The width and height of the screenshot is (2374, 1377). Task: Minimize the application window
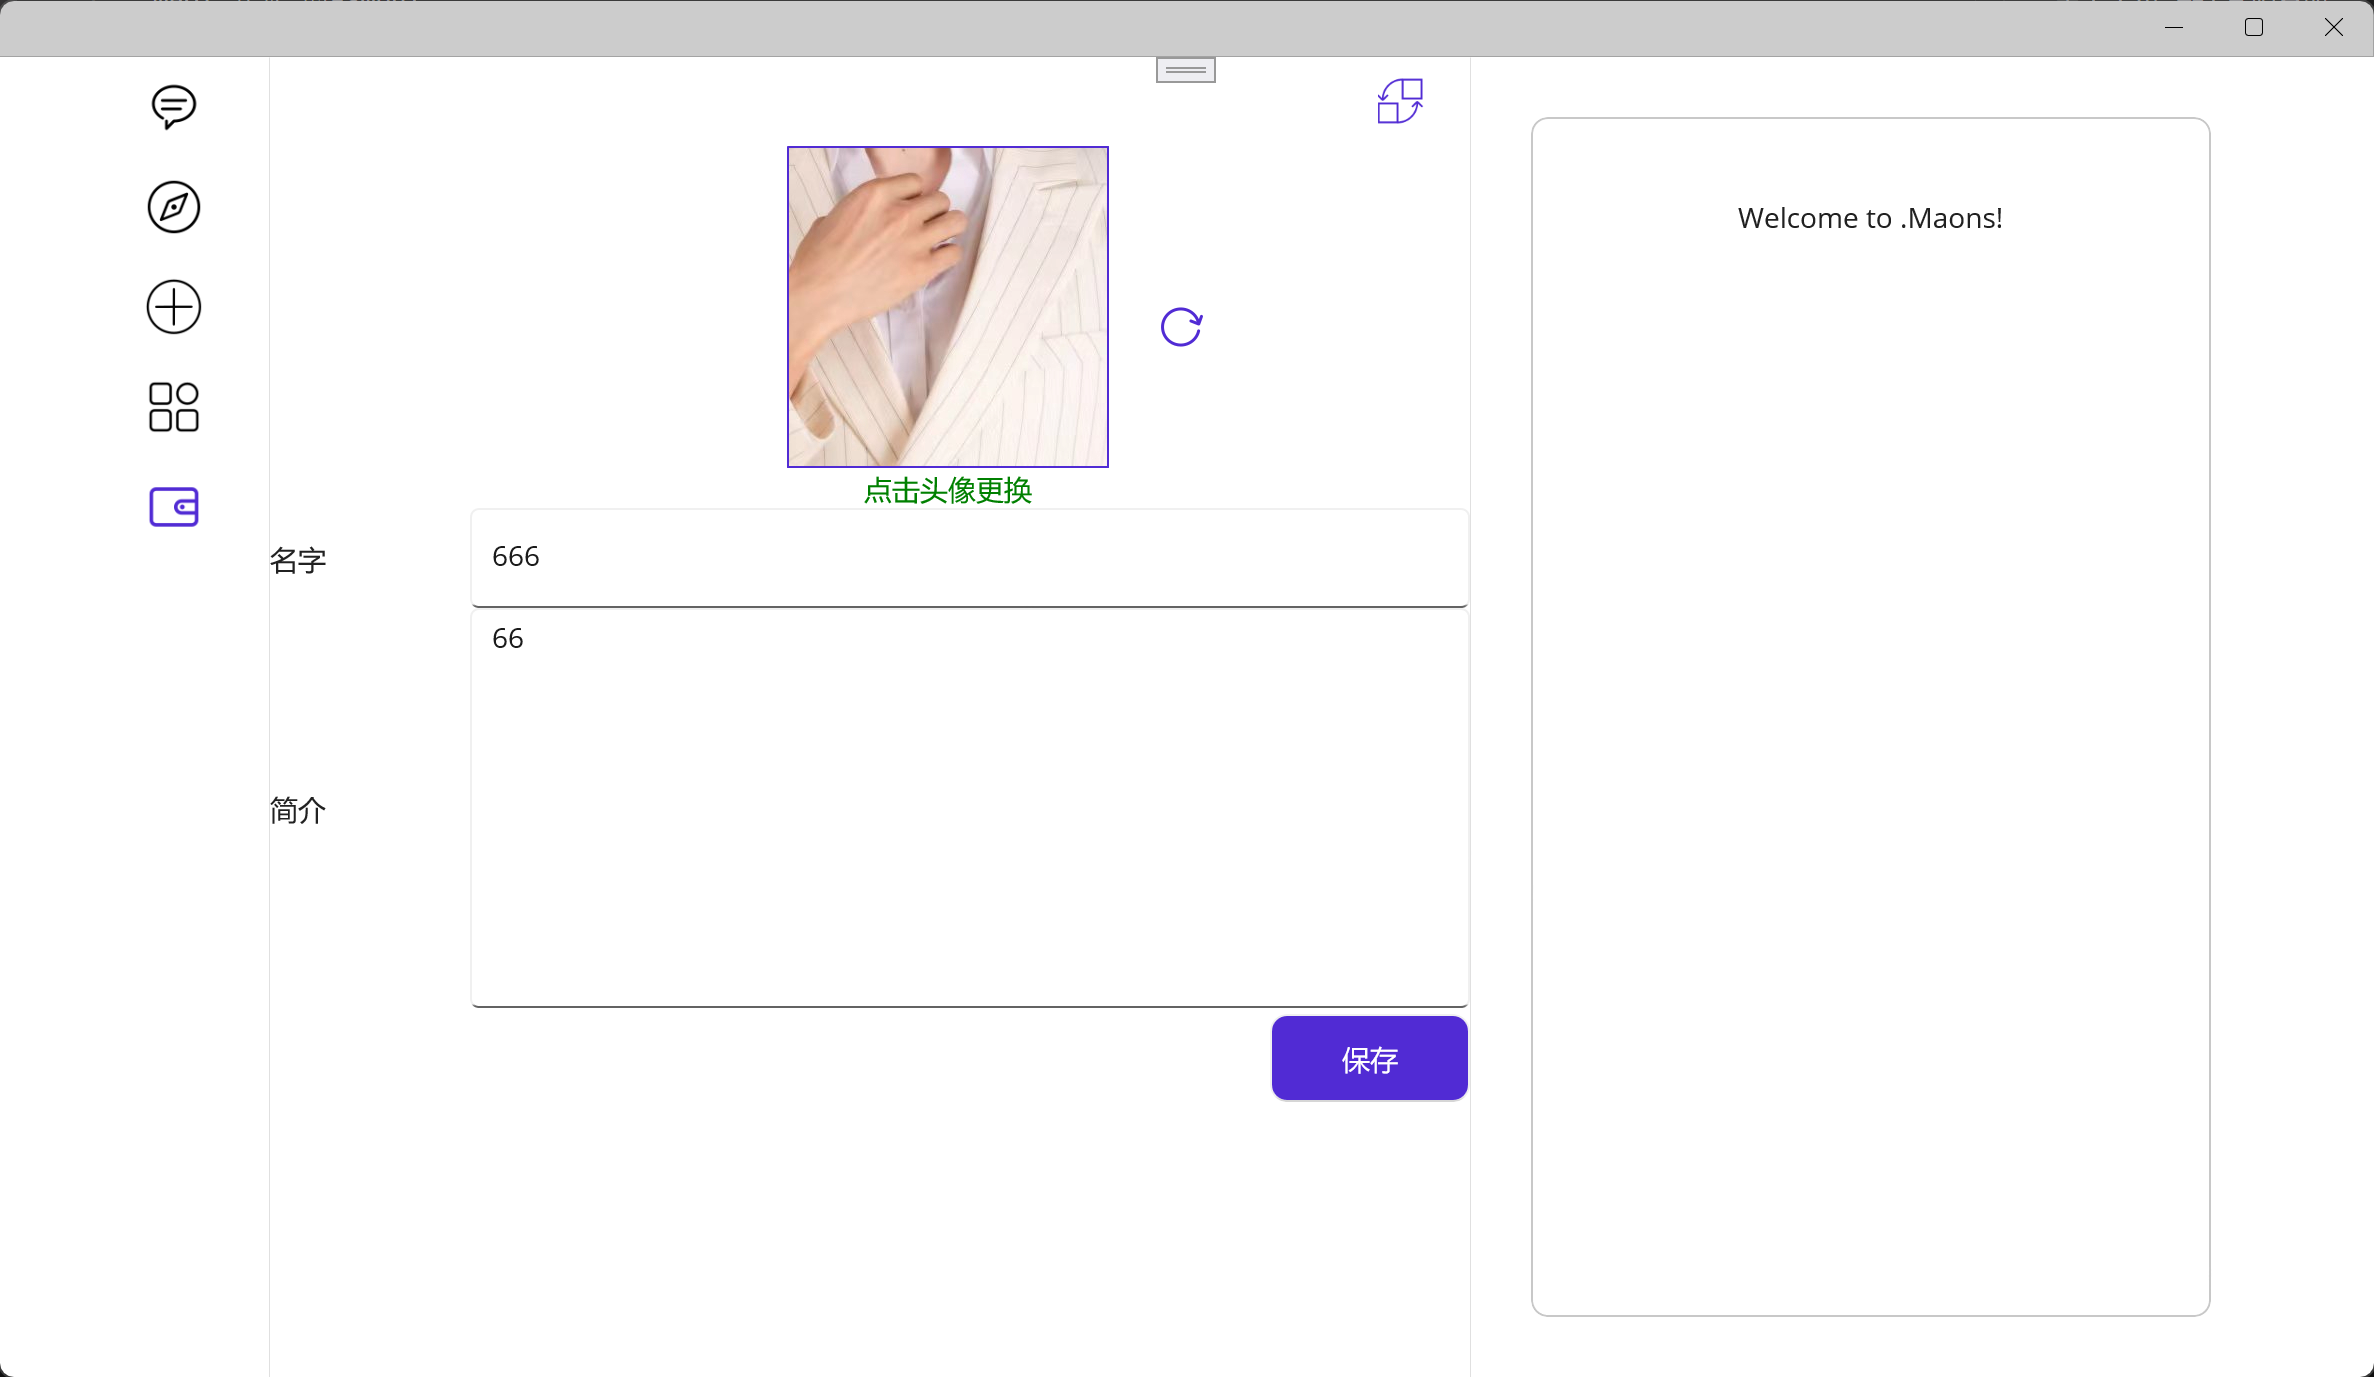(x=2173, y=27)
